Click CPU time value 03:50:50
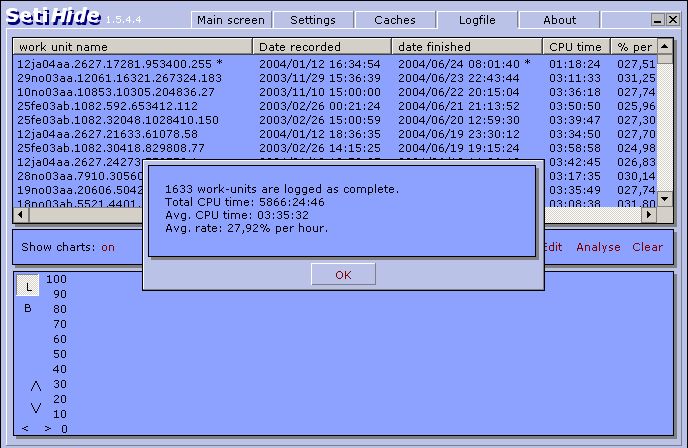Image resolution: width=688 pixels, height=448 pixels. point(574,106)
